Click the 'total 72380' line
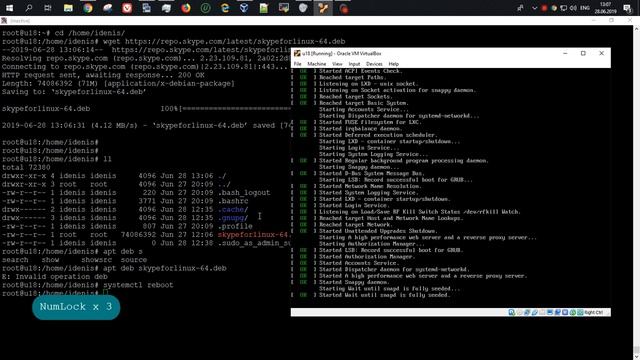The image size is (640, 360). pos(26,167)
